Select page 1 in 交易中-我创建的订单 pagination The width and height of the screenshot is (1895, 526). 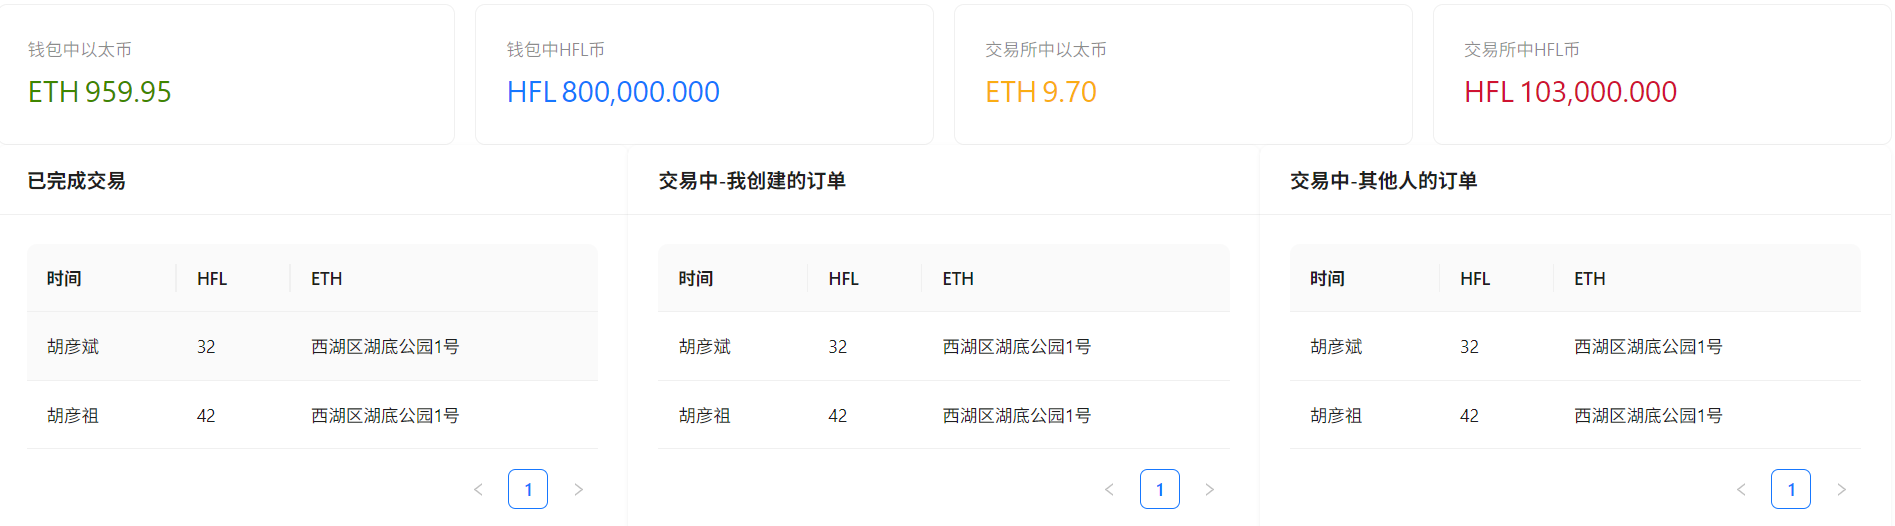(1160, 489)
